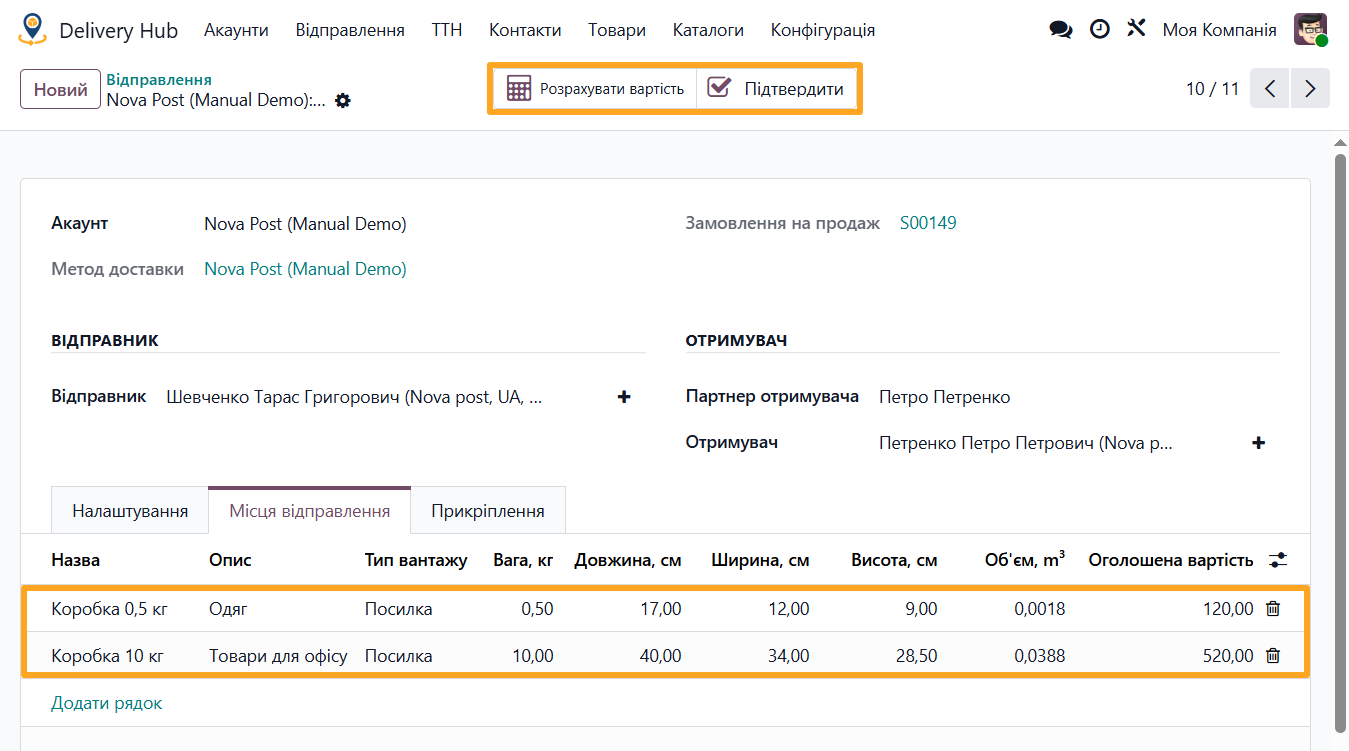Click the 28,50 height cell
The image size is (1349, 751).
(x=917, y=656)
